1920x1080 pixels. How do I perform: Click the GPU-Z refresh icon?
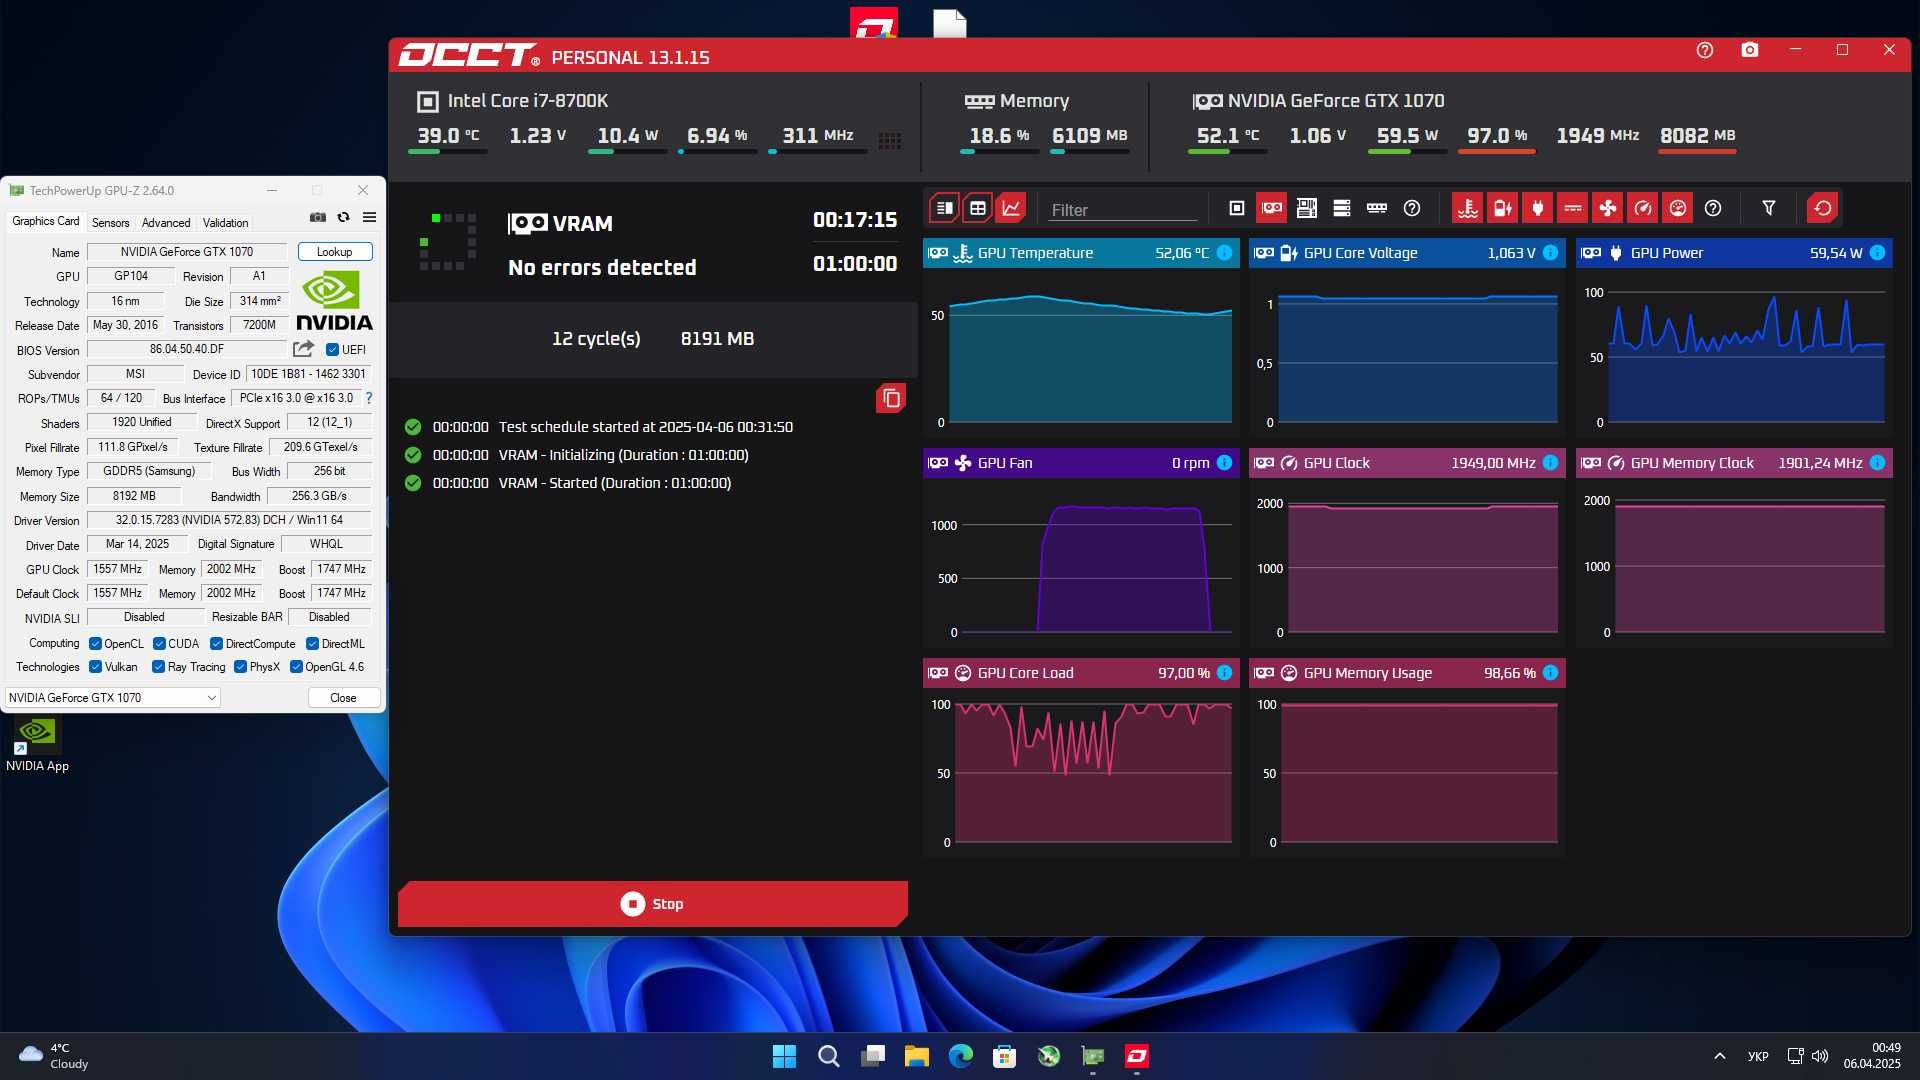(343, 217)
